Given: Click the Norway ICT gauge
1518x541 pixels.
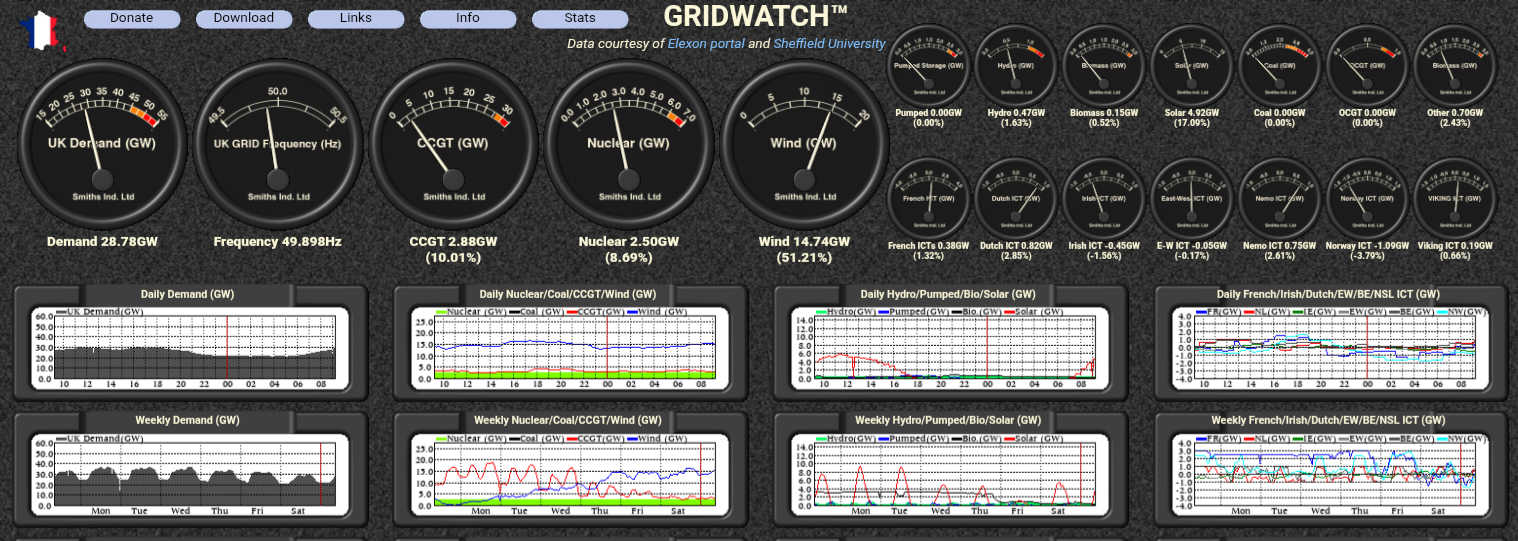Looking at the screenshot, I should pyautogui.click(x=1369, y=199).
